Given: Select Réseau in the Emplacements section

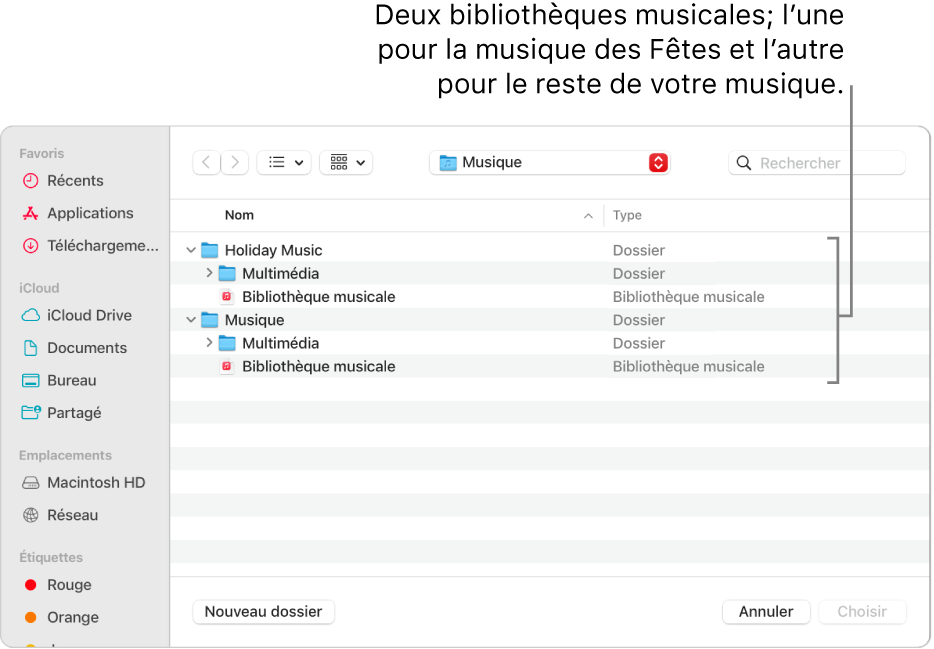Looking at the screenshot, I should pos(73,515).
